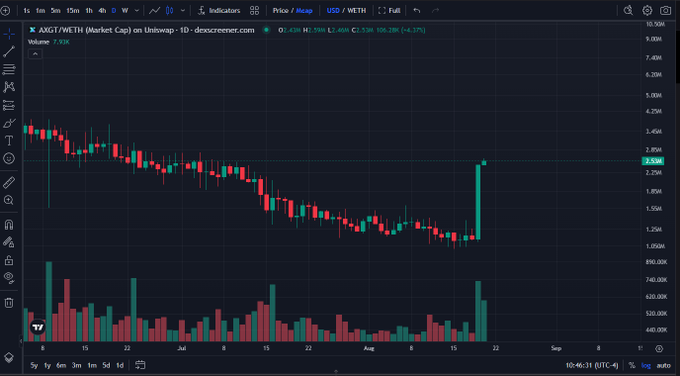Expand the bottom panel handle
The height and width of the screenshot is (376, 680).
pyautogui.click(x=336, y=372)
